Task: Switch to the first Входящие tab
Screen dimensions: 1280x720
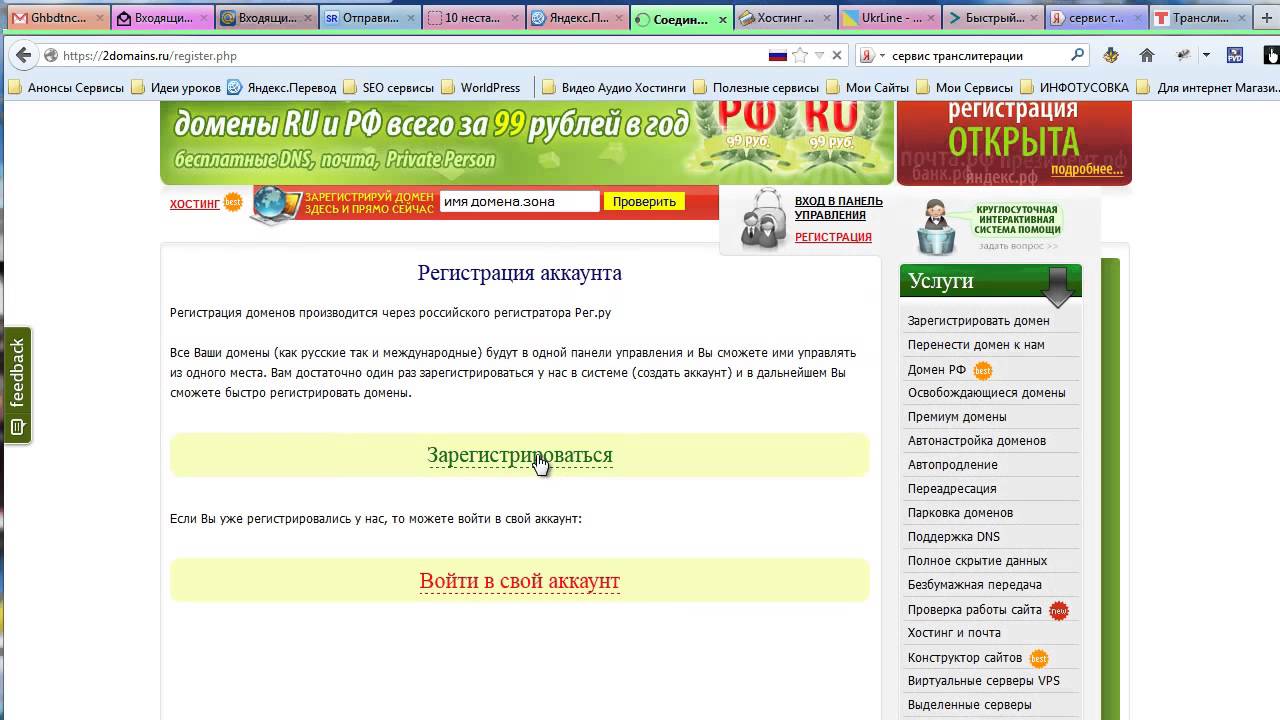Action: click(x=160, y=18)
